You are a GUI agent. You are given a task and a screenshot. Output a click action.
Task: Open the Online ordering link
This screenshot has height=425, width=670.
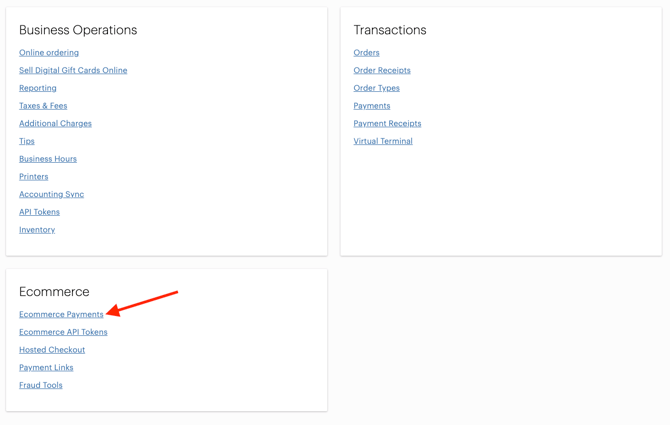49,53
